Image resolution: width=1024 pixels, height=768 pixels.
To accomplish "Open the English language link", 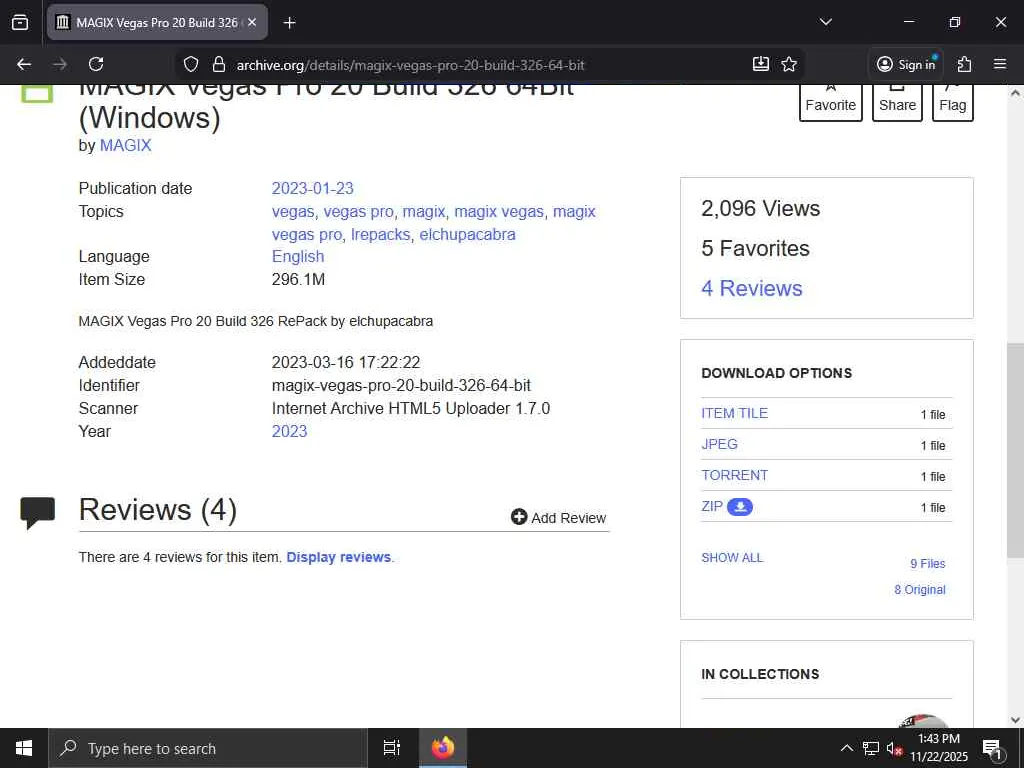I will pos(298,256).
